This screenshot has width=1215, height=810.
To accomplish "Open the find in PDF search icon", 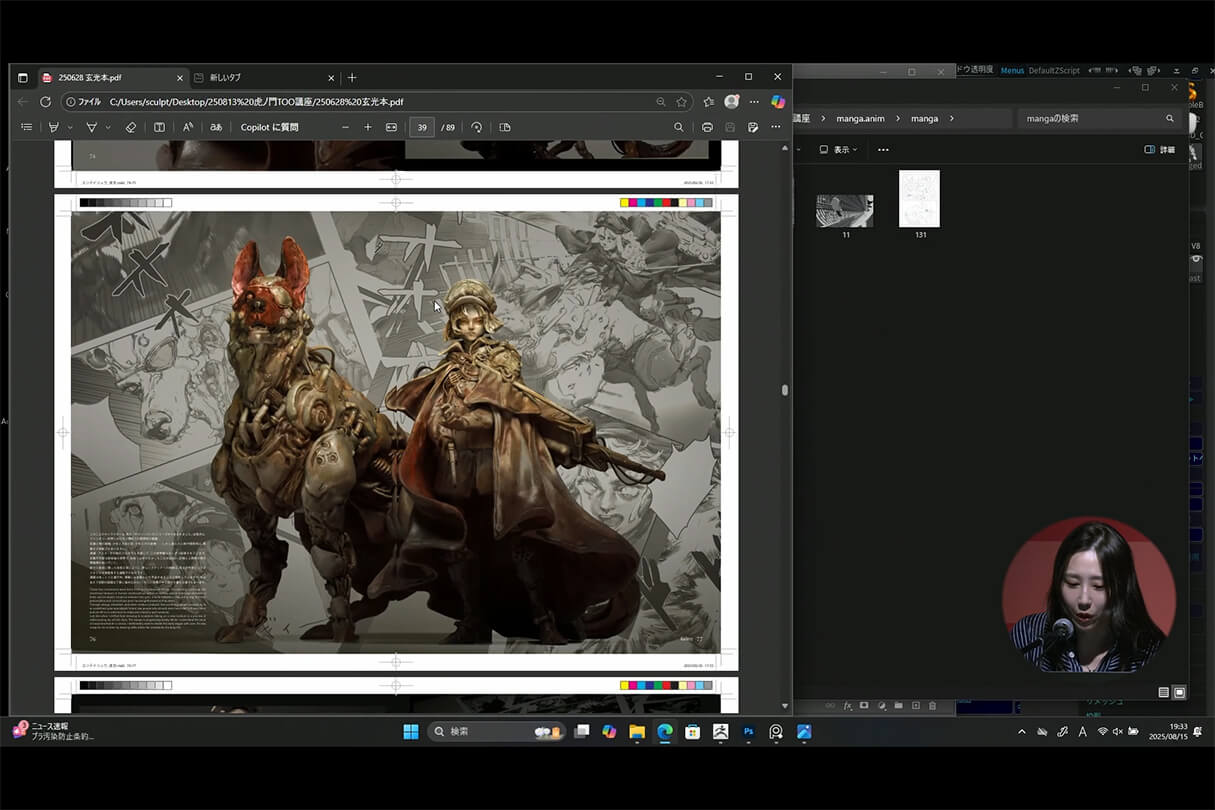I will (678, 127).
